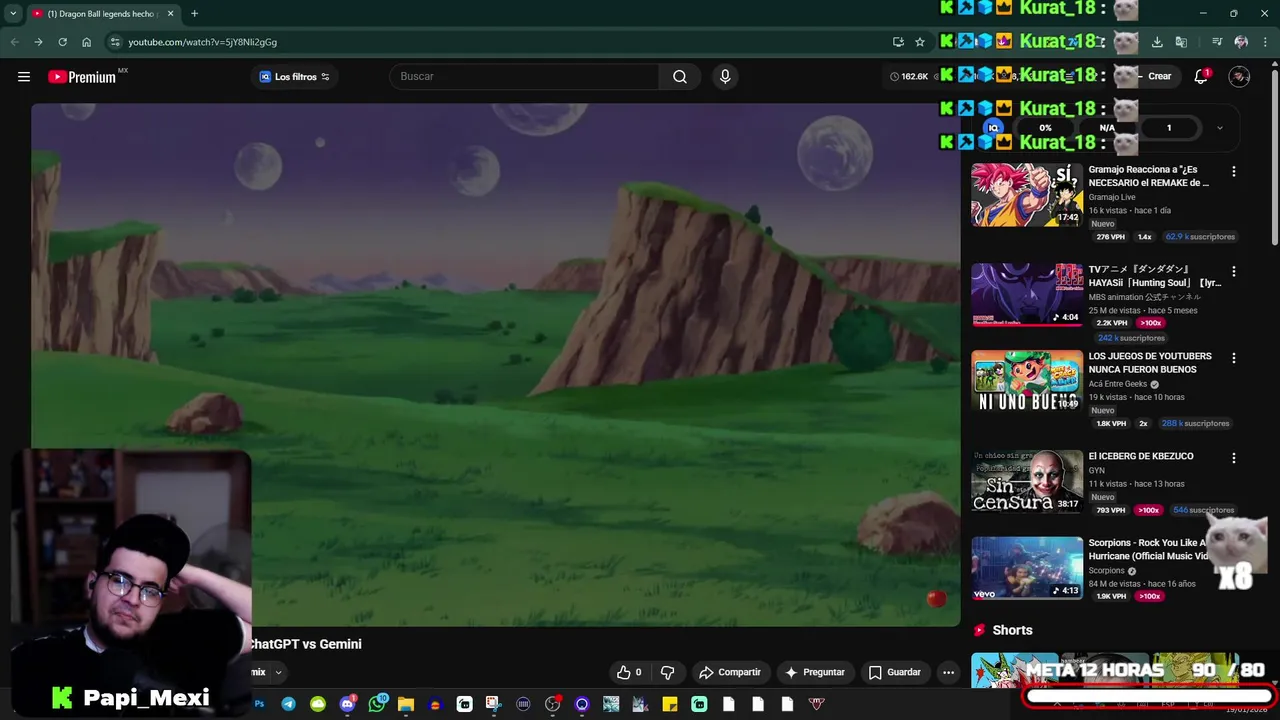
Task: Open options for El ICEBERG DE KBEZUCO video
Action: point(1233,458)
